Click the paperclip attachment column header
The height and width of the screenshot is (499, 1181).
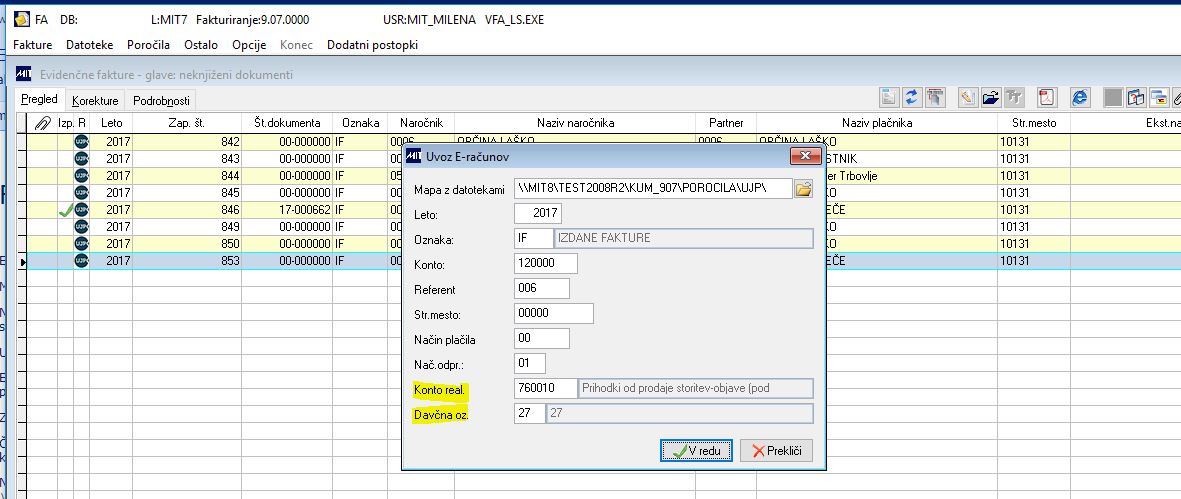pyautogui.click(x=43, y=123)
